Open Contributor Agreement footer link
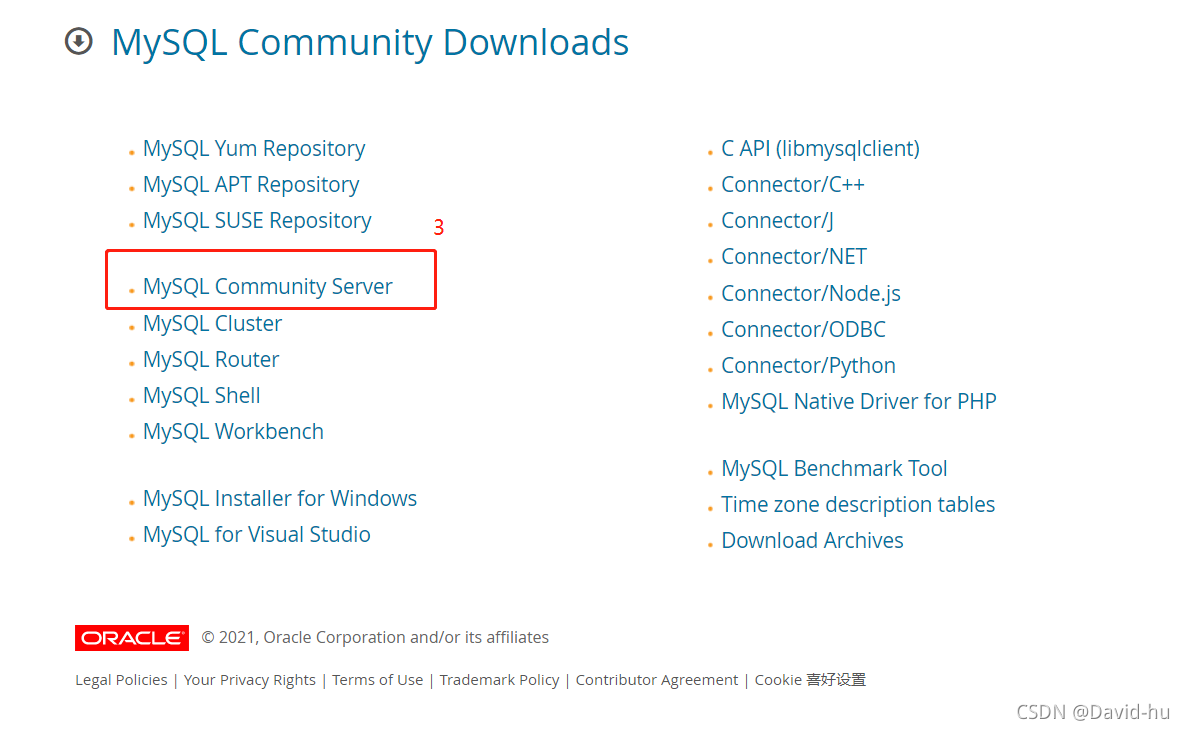 pyautogui.click(x=657, y=680)
